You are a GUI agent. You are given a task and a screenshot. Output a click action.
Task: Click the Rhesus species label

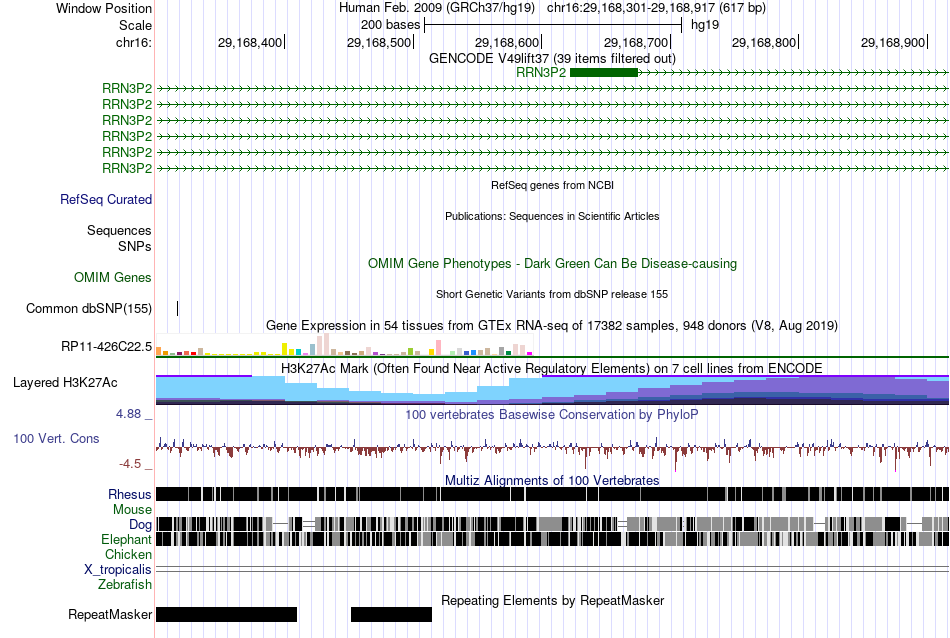[130, 494]
